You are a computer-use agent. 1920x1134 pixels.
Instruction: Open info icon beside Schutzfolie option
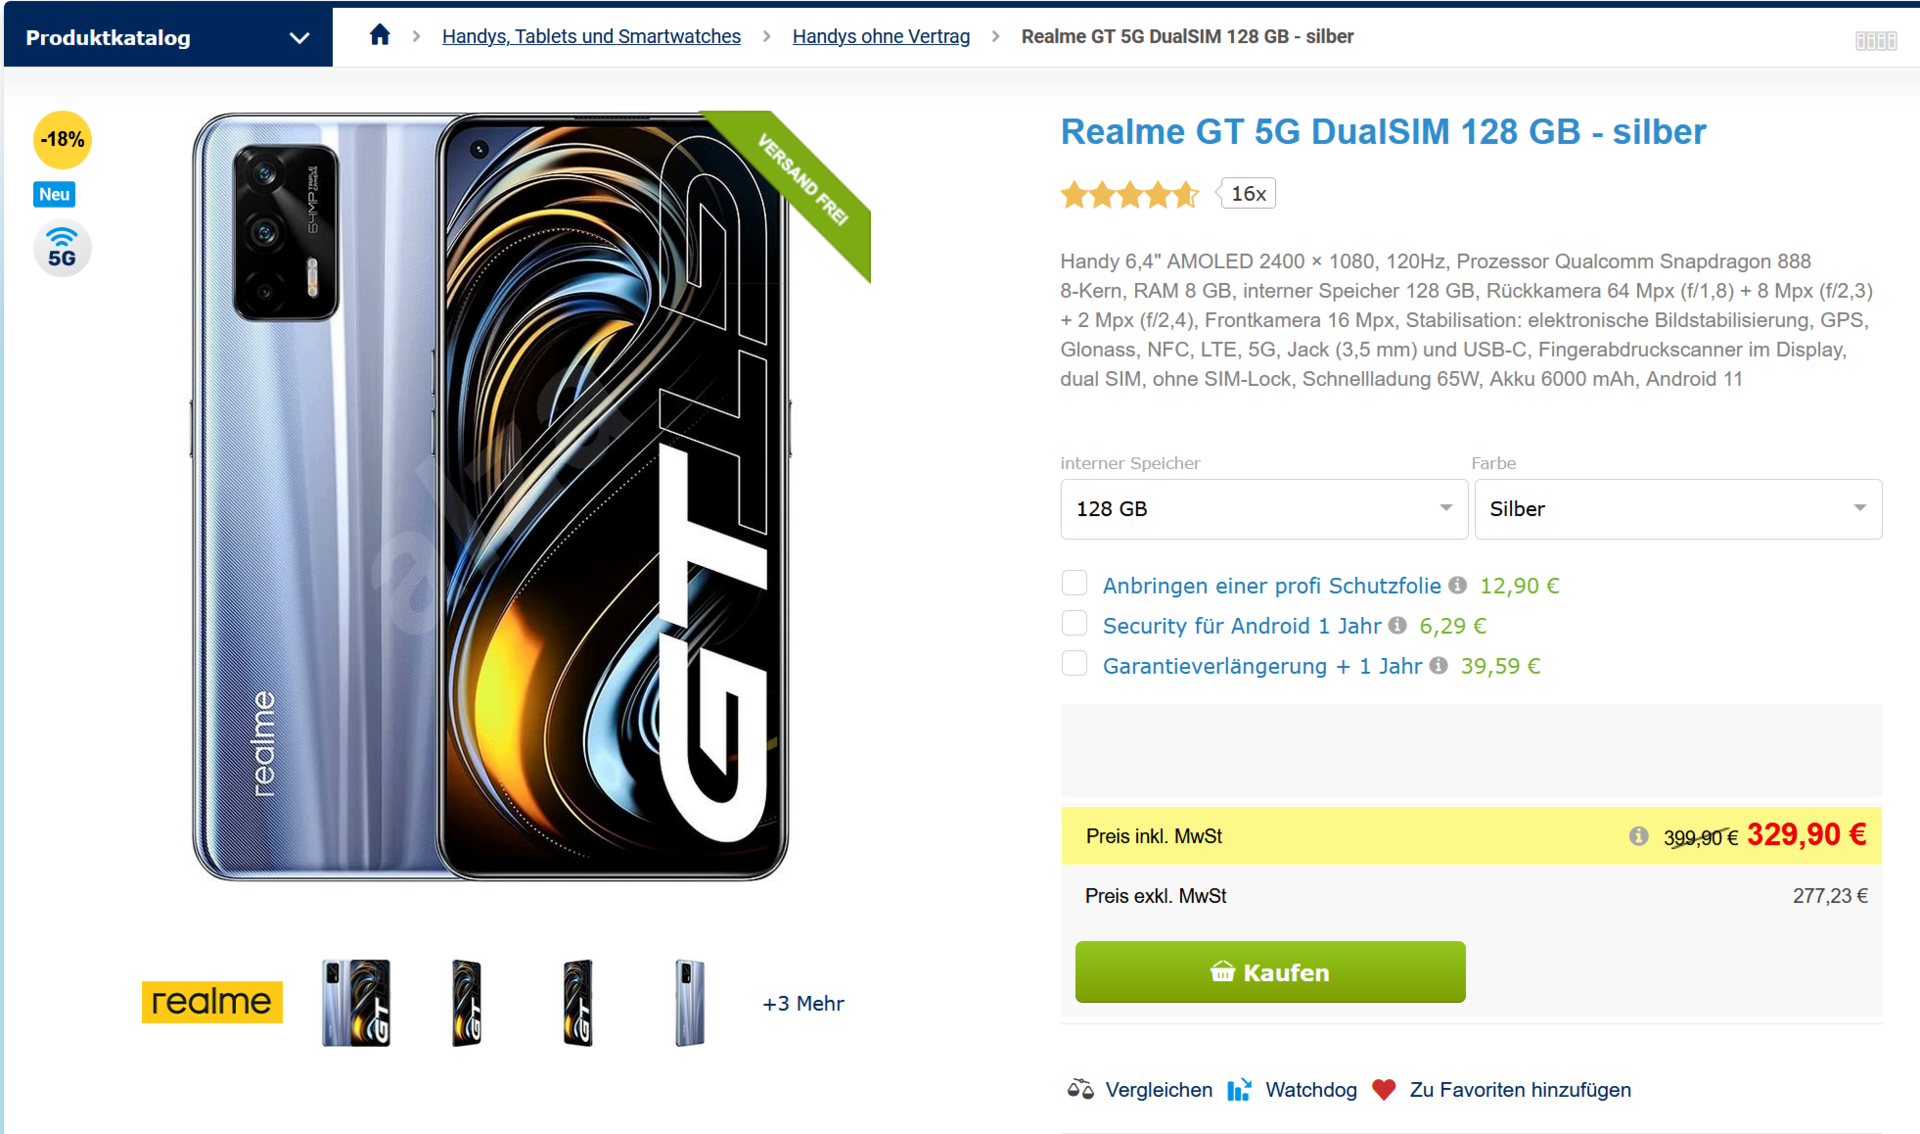point(1458,585)
